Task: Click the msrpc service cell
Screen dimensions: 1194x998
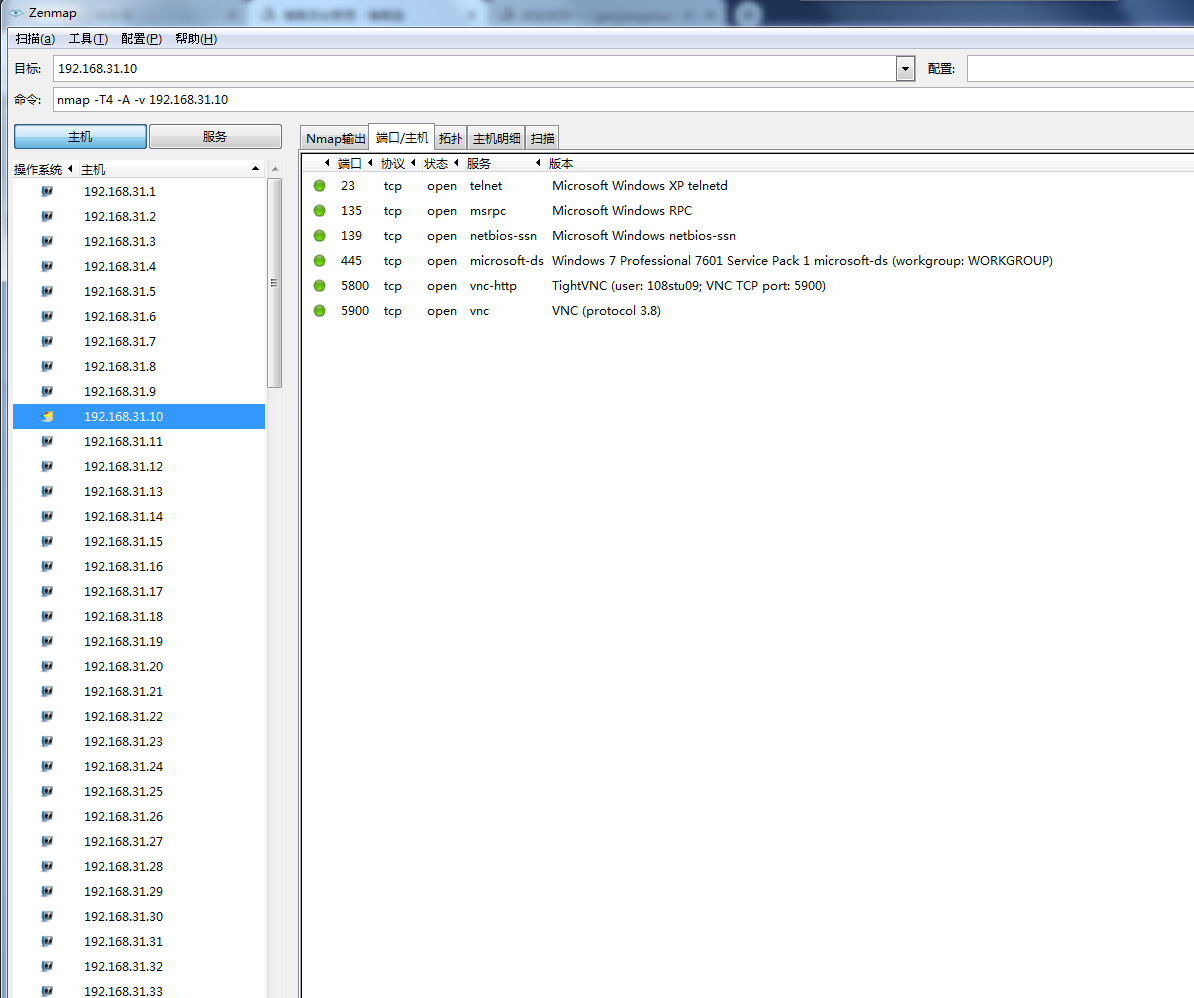Action: pos(487,211)
